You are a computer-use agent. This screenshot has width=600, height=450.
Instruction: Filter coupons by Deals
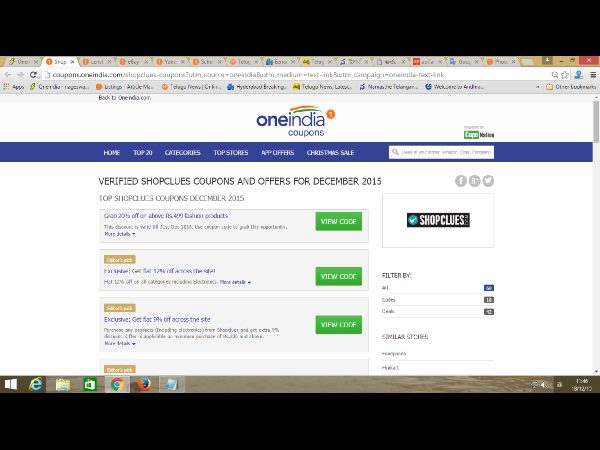(390, 311)
